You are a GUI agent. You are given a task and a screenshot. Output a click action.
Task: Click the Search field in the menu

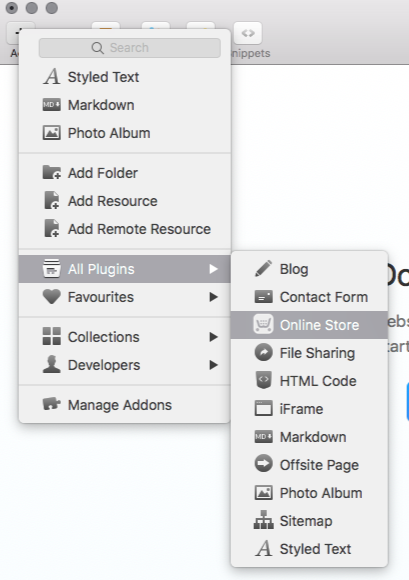coord(130,48)
